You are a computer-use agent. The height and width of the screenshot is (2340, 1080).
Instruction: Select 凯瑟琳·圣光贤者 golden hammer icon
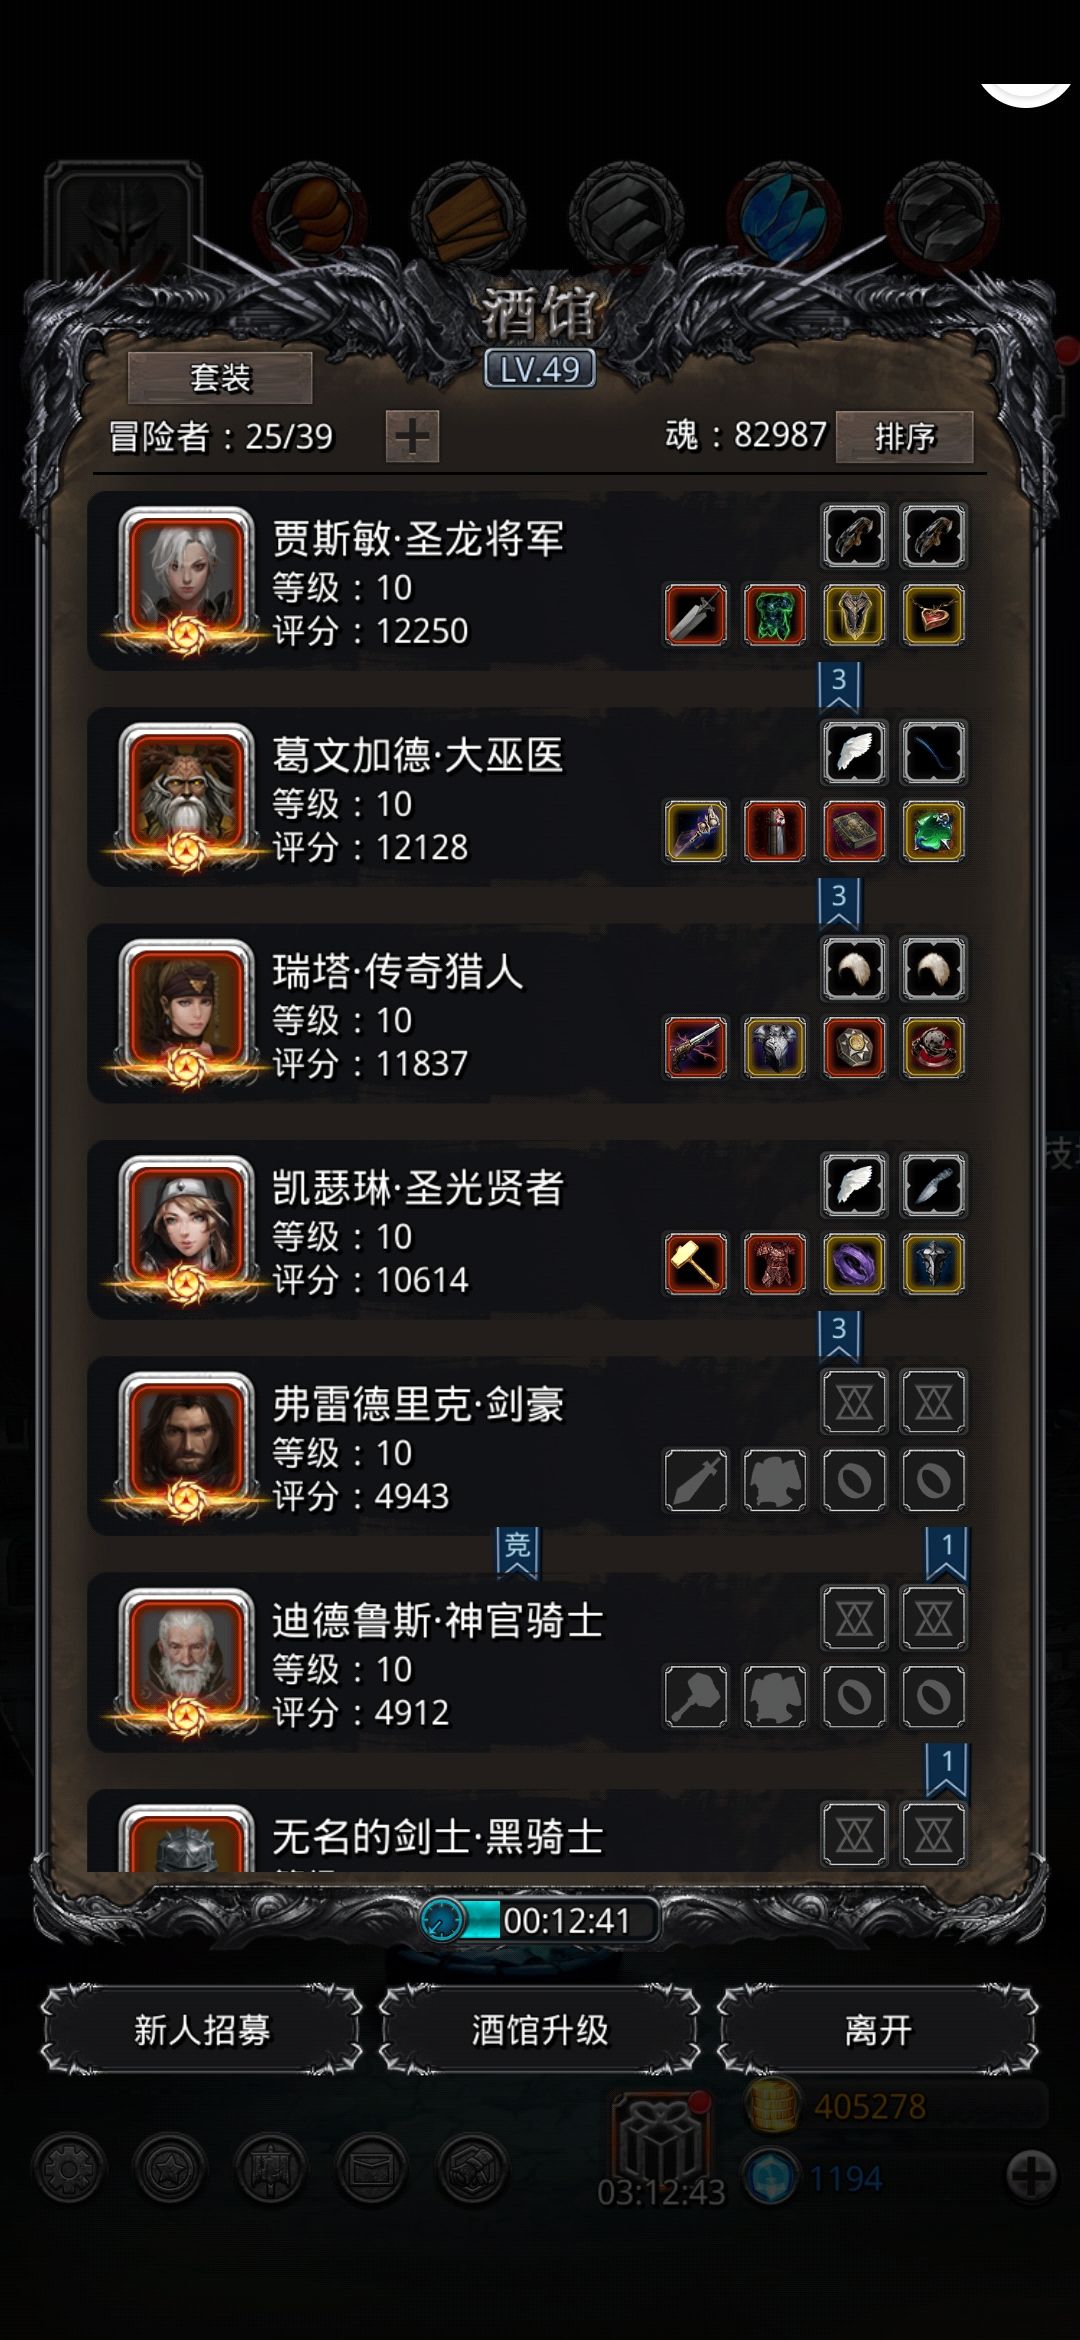click(x=696, y=1263)
